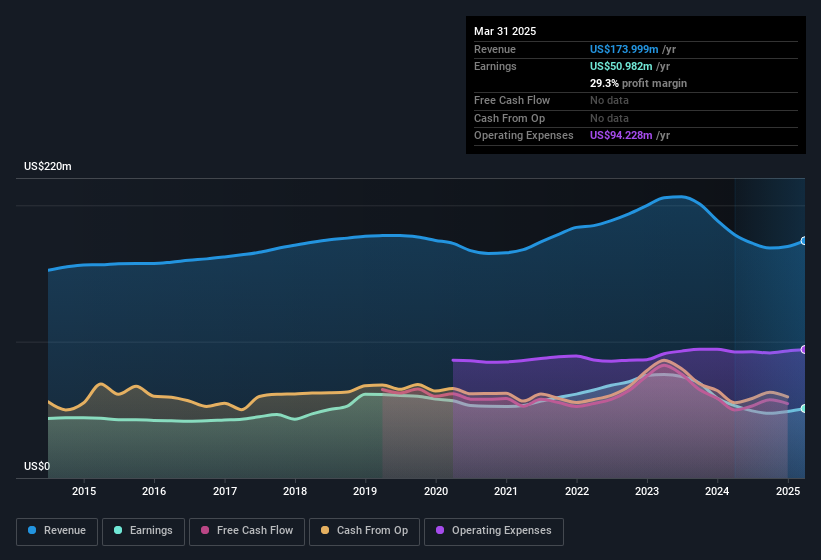Click the 2020 x-axis label
Viewport: 821px width, 560px height.
point(436,491)
